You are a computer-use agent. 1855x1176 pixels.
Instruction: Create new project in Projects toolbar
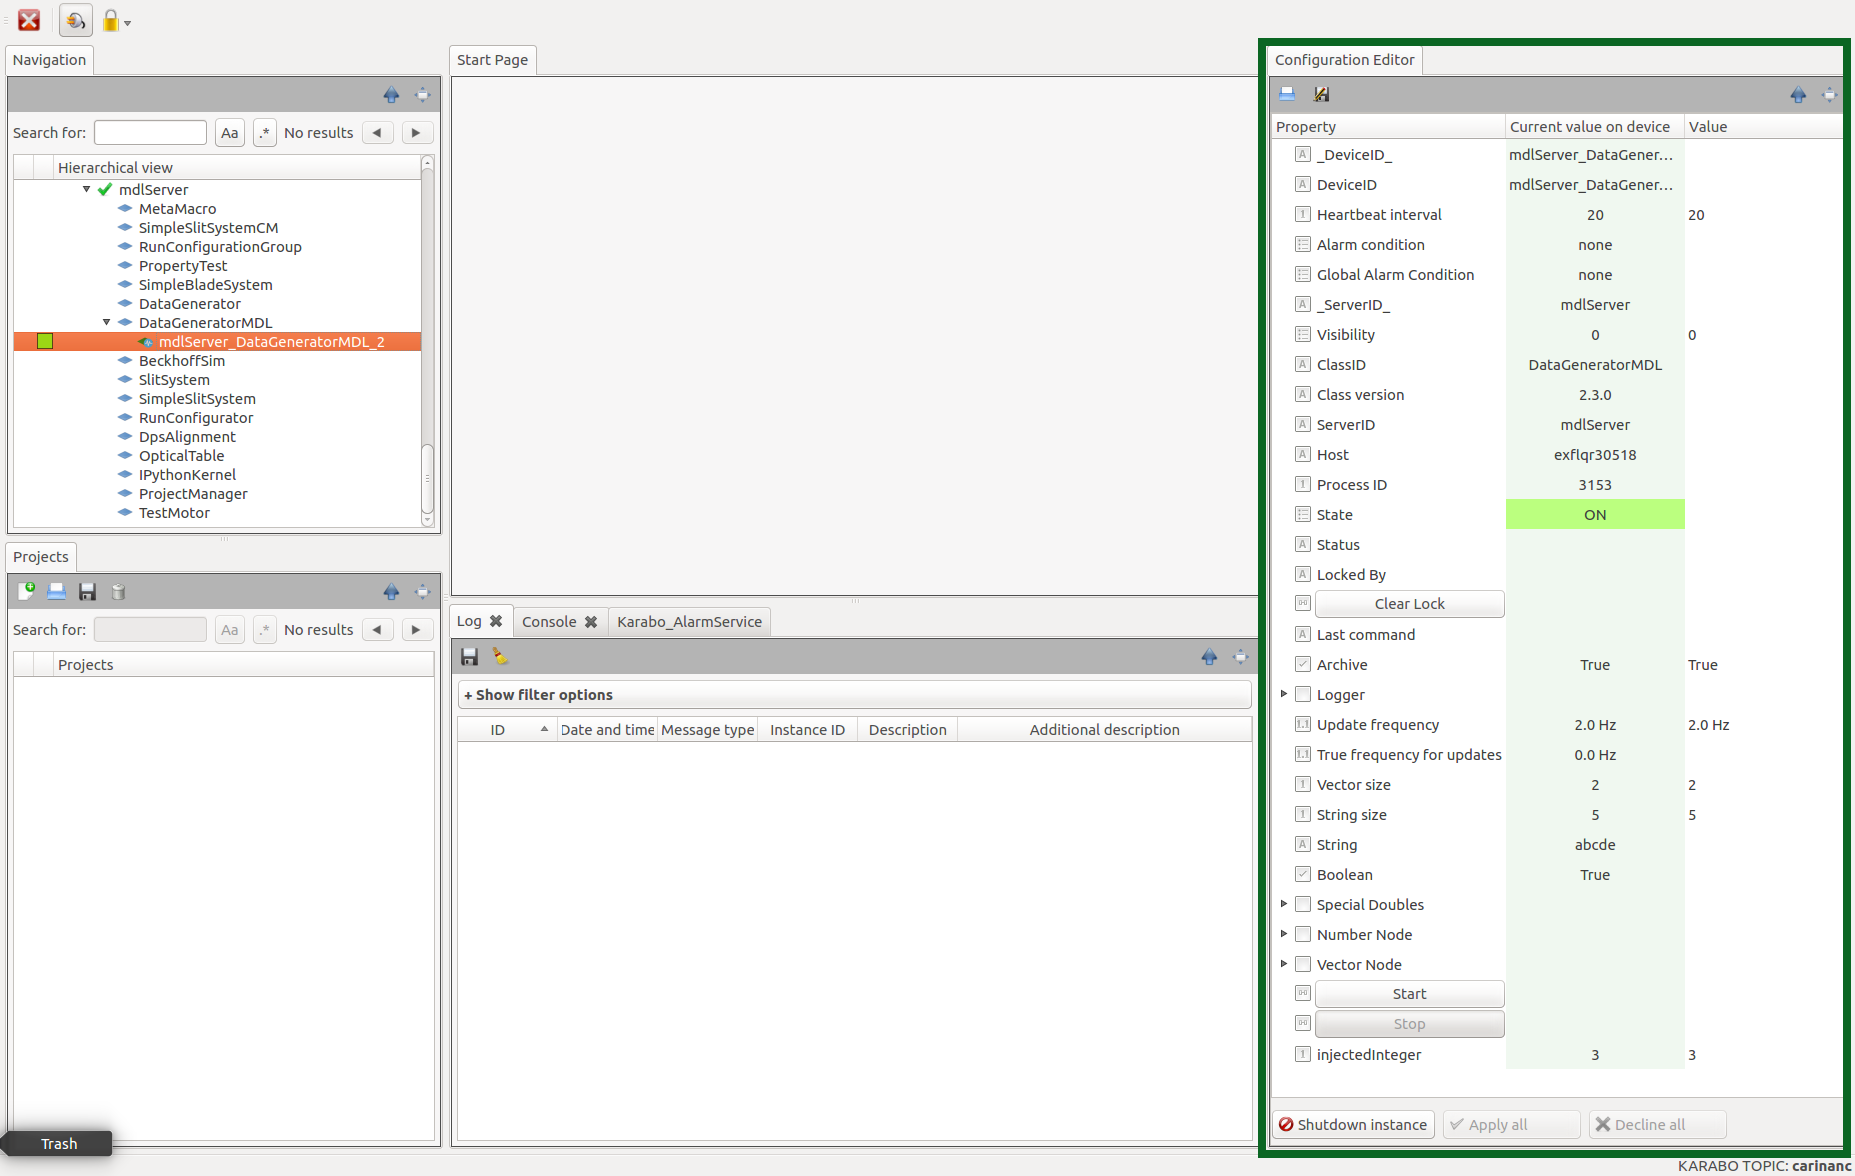(x=27, y=591)
